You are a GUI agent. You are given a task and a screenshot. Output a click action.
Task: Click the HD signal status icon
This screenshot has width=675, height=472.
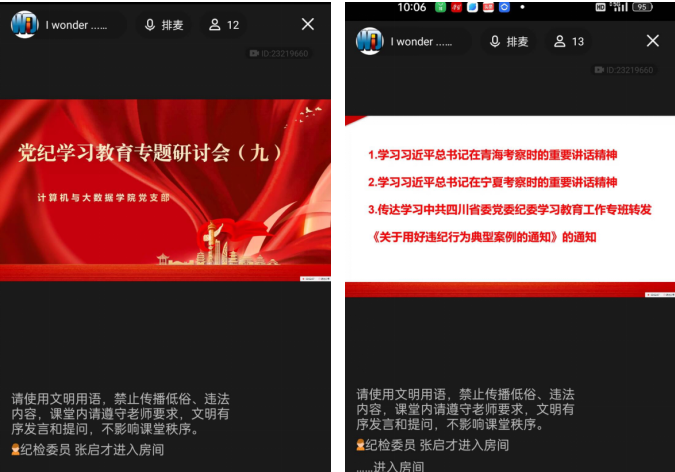(601, 7)
